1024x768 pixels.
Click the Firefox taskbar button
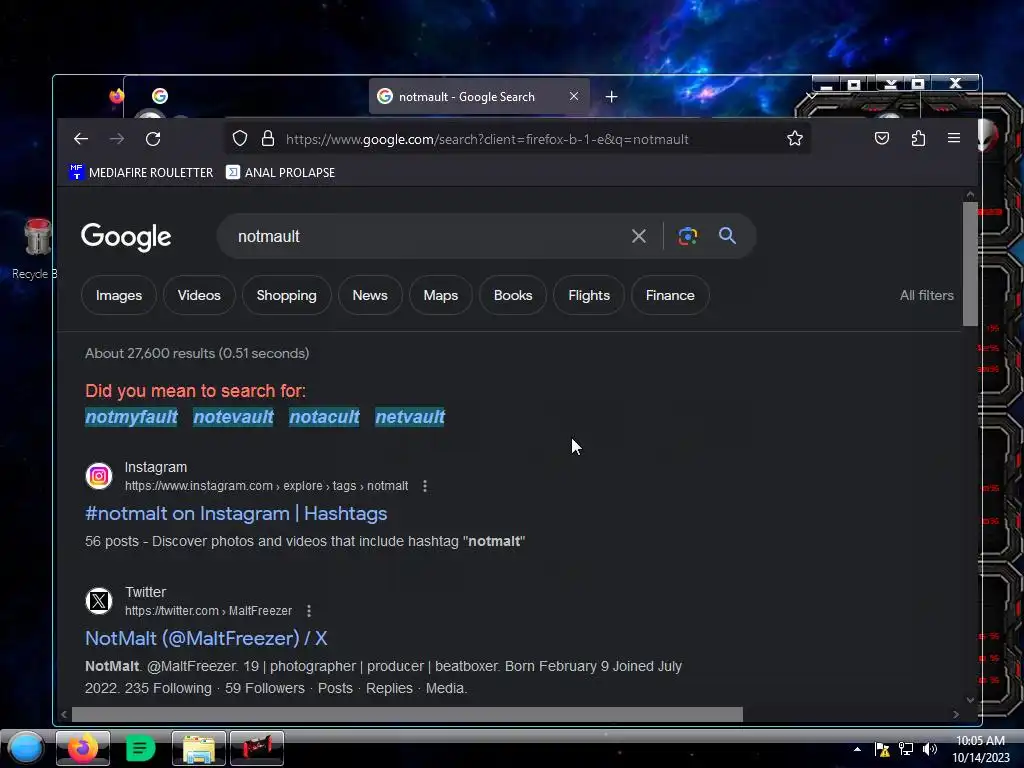pos(83,748)
